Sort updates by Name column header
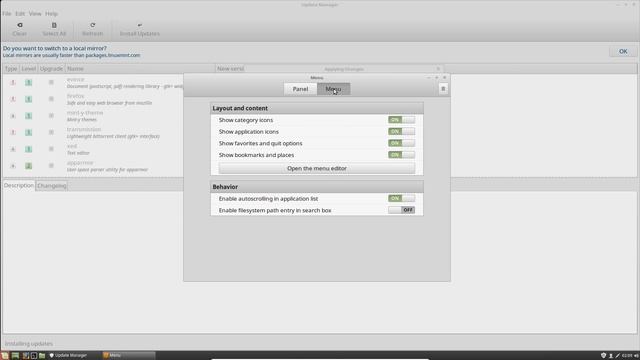The width and height of the screenshot is (640, 360). [x=140, y=69]
